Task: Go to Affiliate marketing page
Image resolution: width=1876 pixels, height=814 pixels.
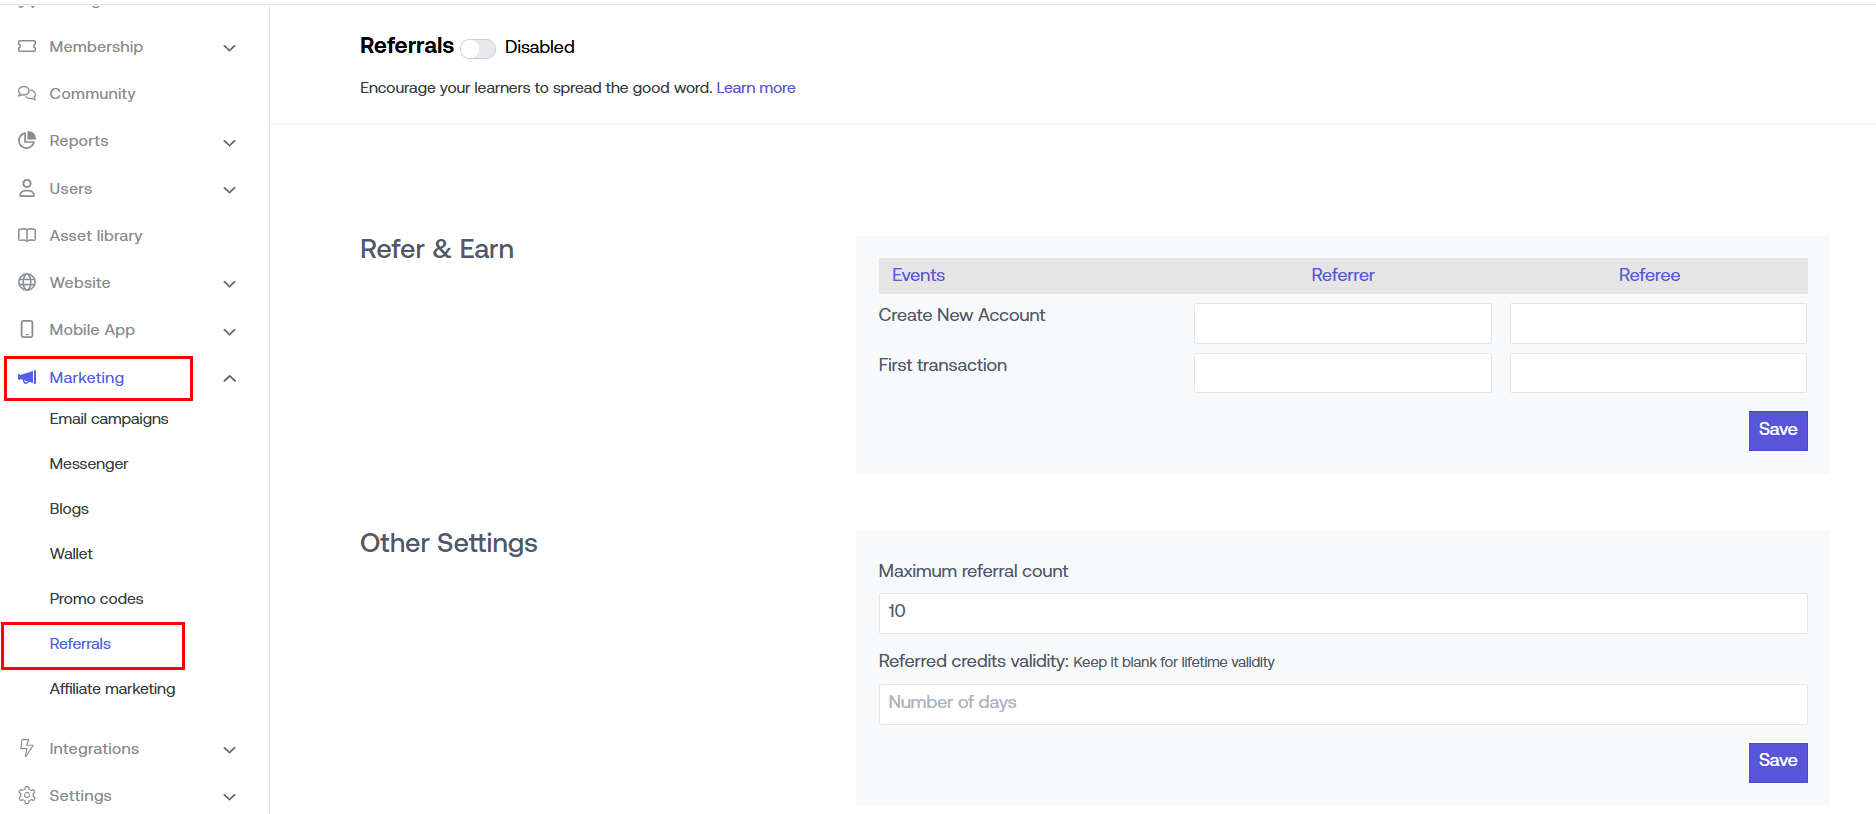Action: [112, 689]
